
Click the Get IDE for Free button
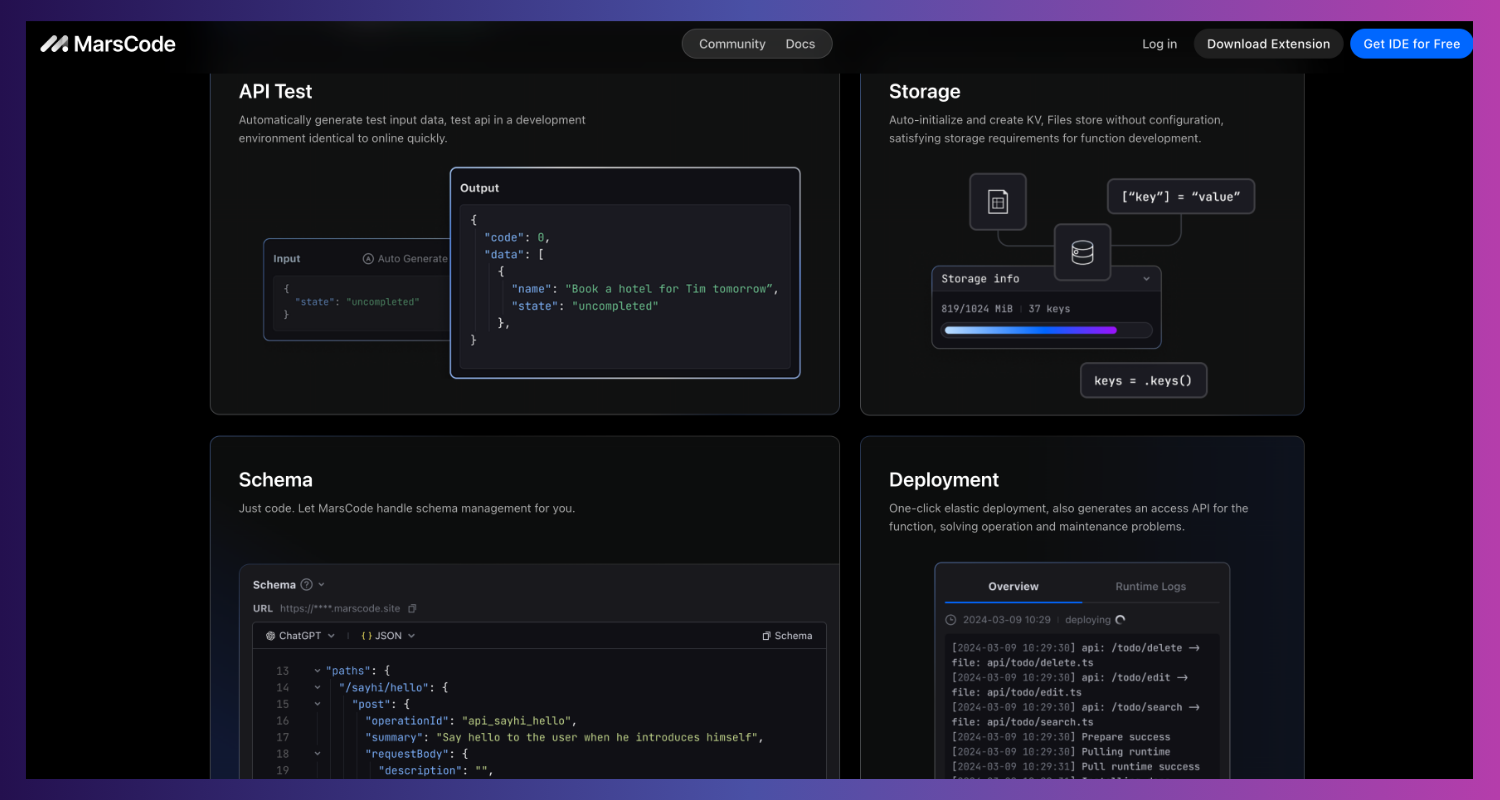1411,43
